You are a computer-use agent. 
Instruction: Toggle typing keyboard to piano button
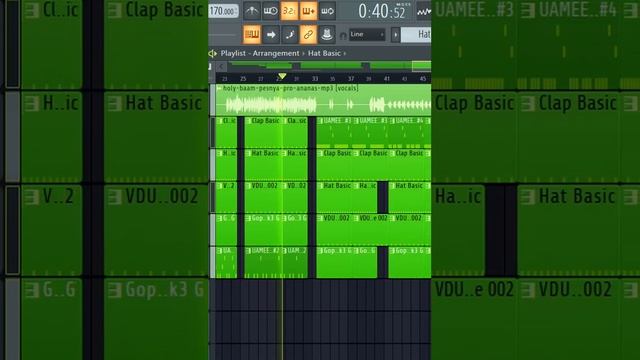(x=252, y=35)
